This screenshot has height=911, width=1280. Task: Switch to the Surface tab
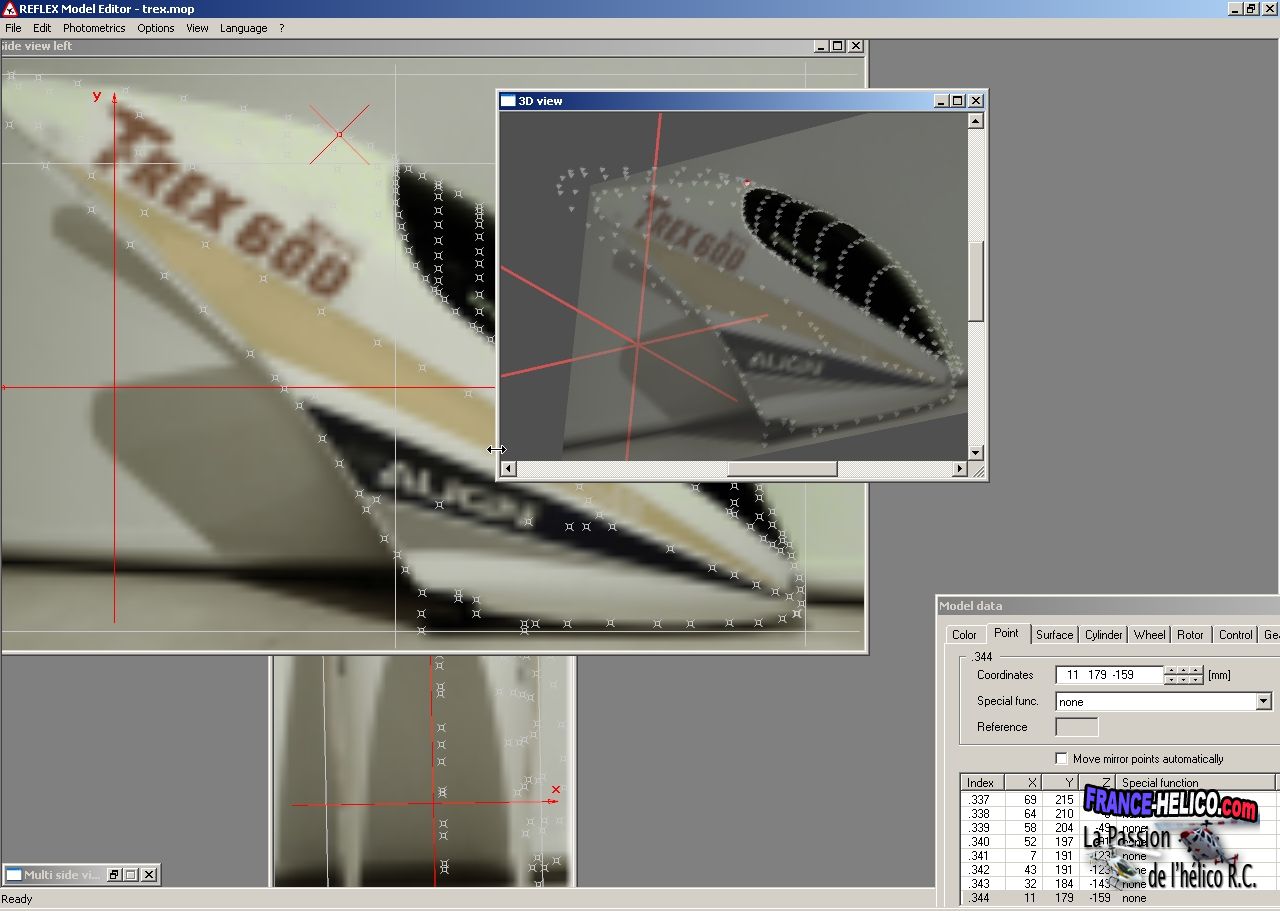pyautogui.click(x=1054, y=635)
